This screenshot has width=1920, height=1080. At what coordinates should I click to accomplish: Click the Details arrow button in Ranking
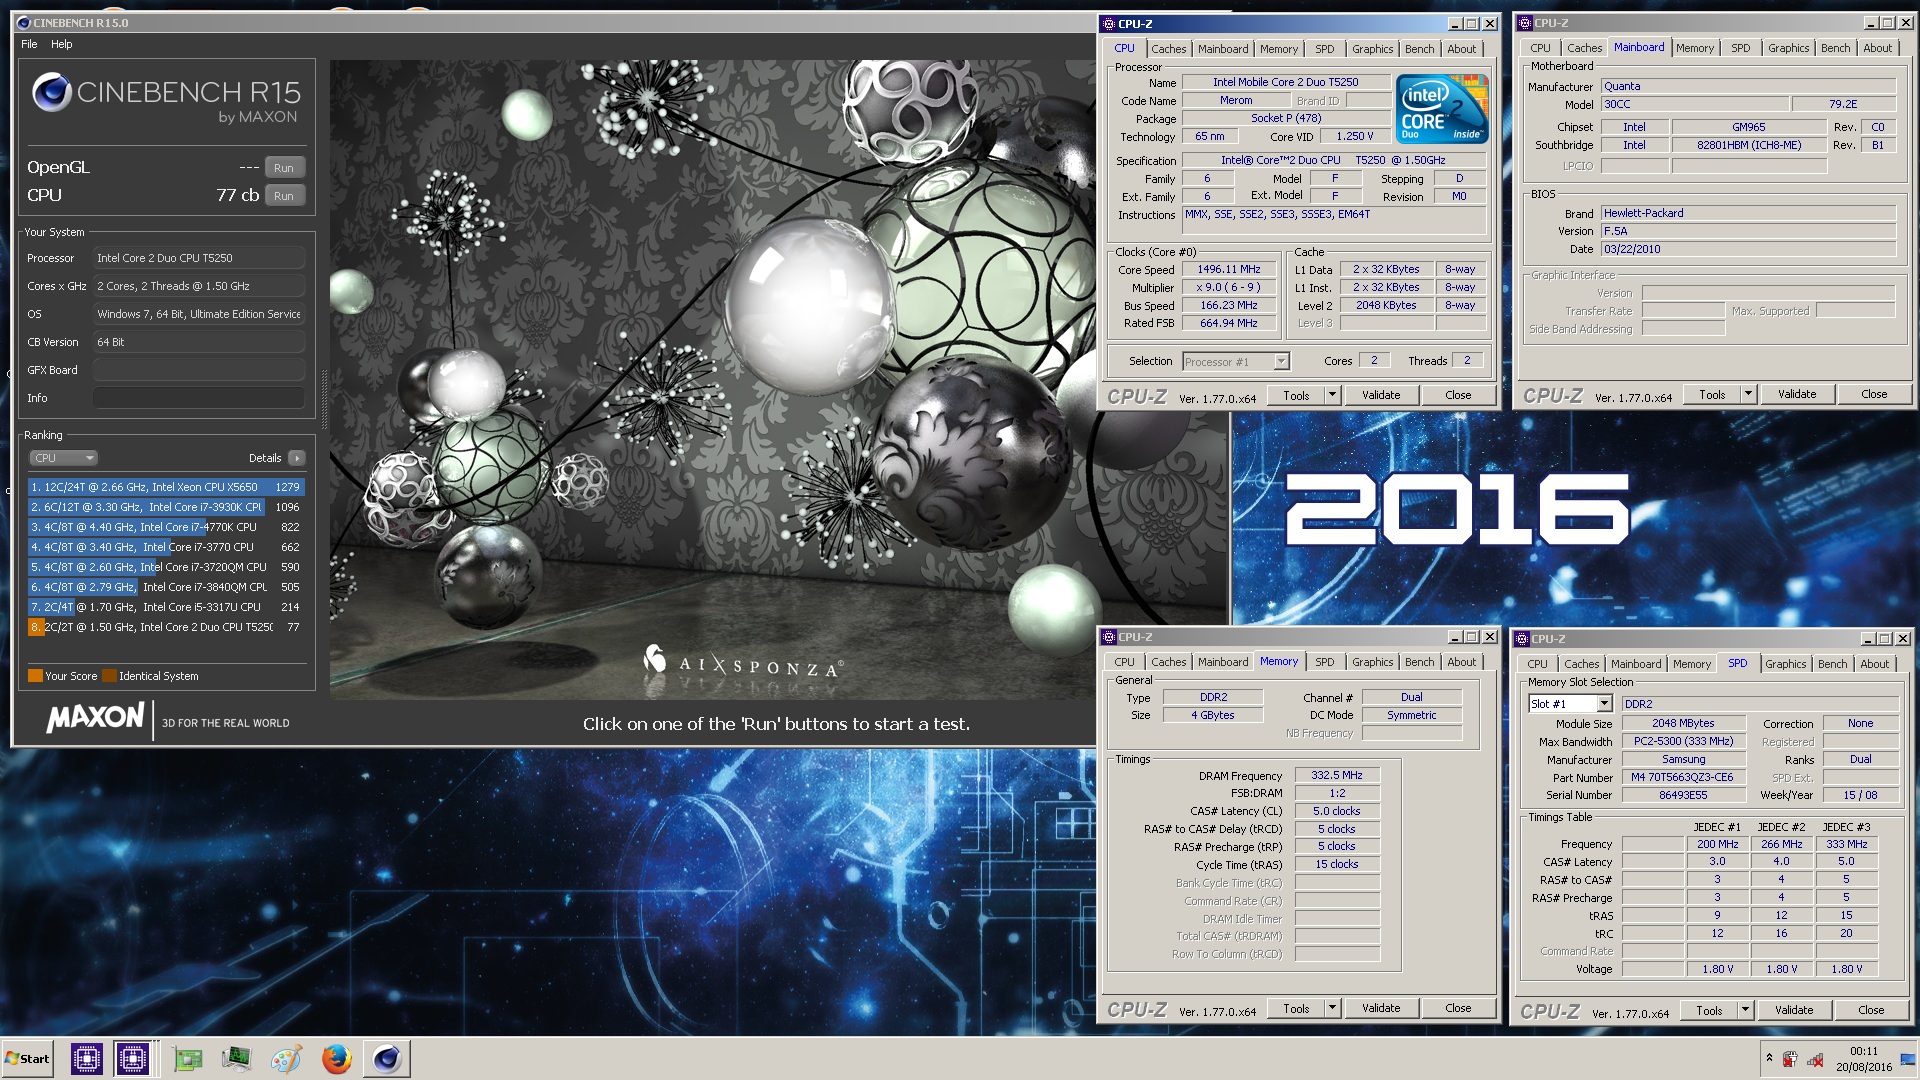pyautogui.click(x=296, y=458)
